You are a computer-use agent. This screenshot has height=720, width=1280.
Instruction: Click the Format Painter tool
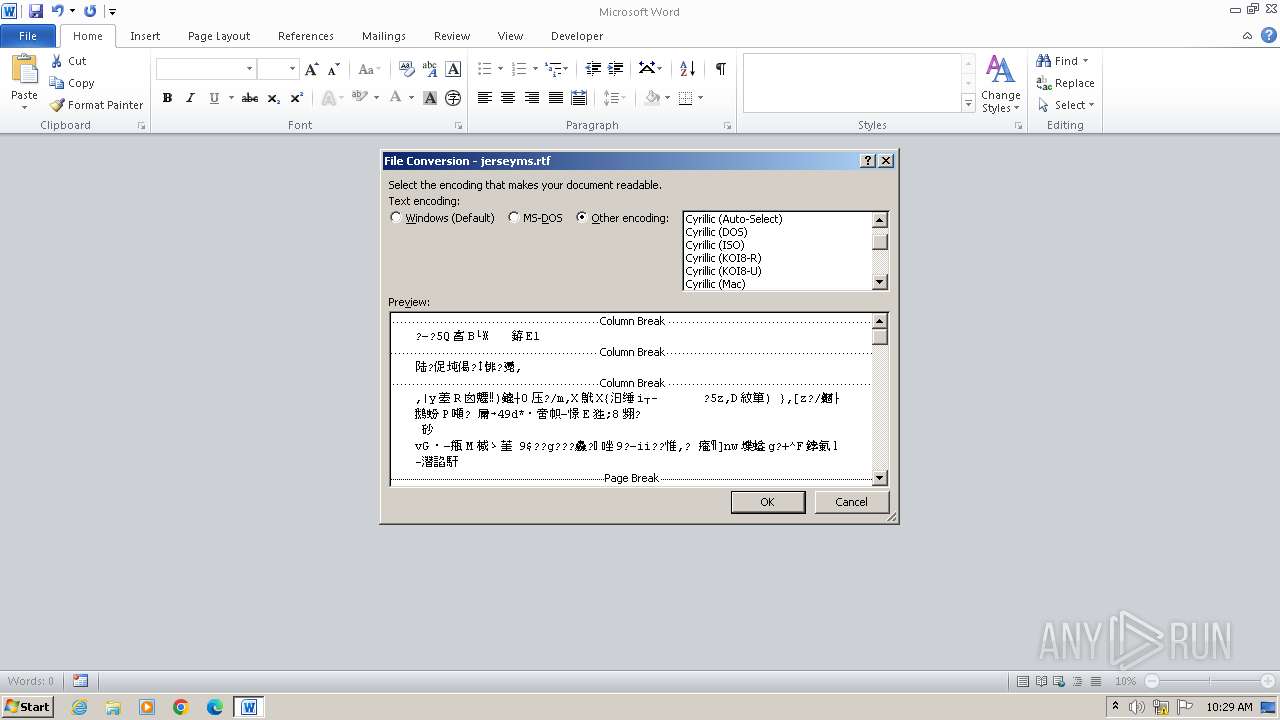point(96,105)
